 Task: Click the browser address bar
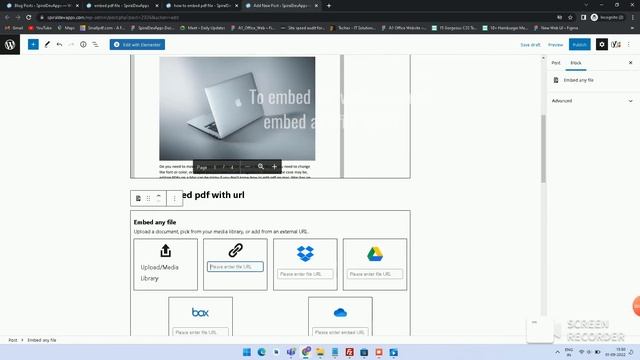pos(298,18)
